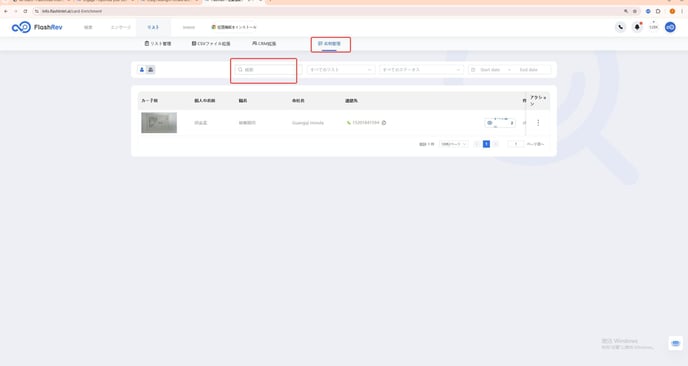Click the person name cell in the row
688x366 pixels.
(201, 123)
